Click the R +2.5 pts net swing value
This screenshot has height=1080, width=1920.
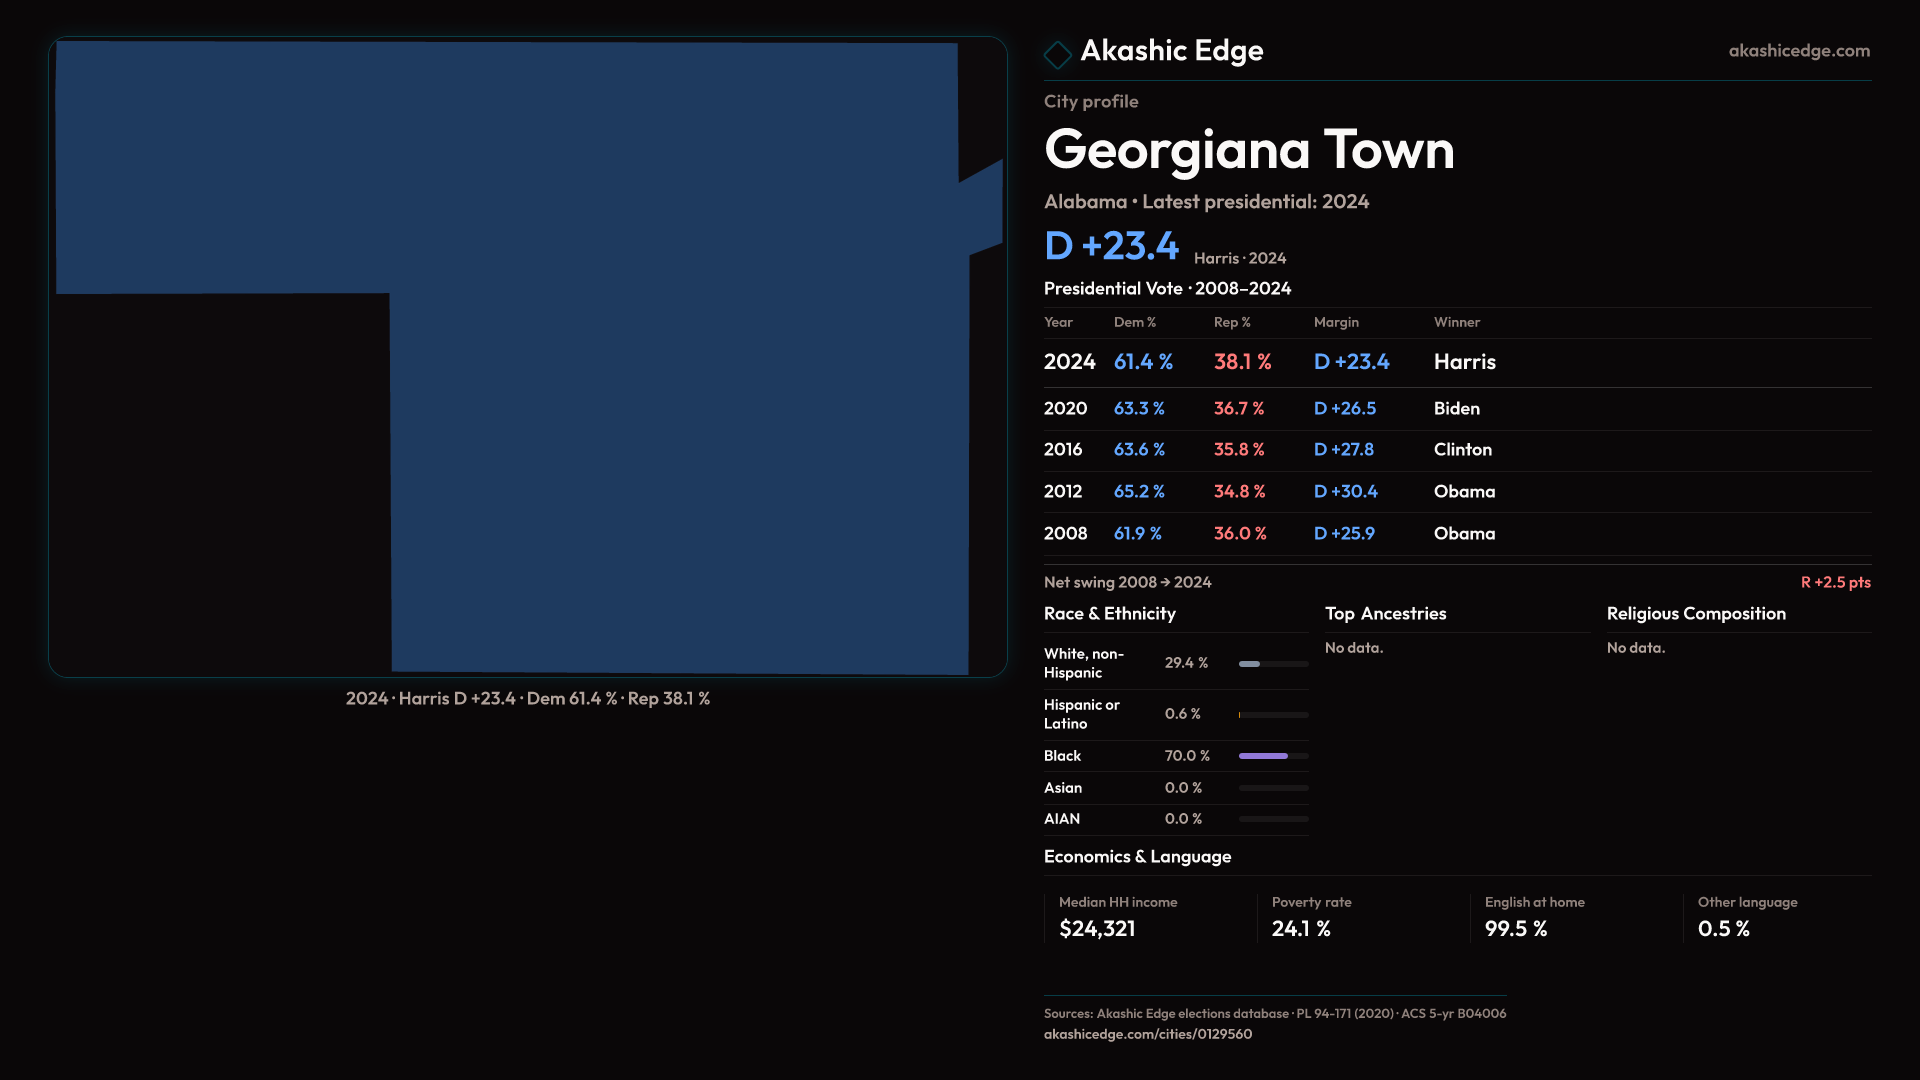click(x=1834, y=582)
